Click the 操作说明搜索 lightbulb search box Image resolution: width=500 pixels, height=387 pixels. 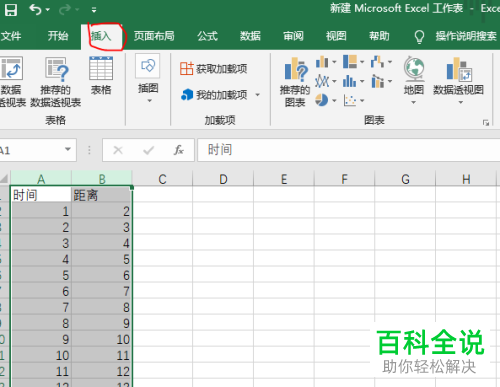455,36
